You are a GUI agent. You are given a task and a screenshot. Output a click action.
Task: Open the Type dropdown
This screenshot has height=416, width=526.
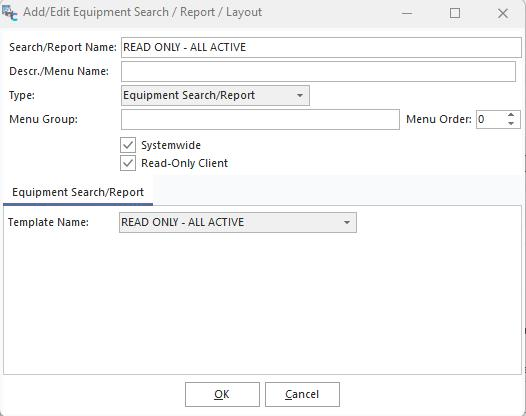click(x=215, y=96)
